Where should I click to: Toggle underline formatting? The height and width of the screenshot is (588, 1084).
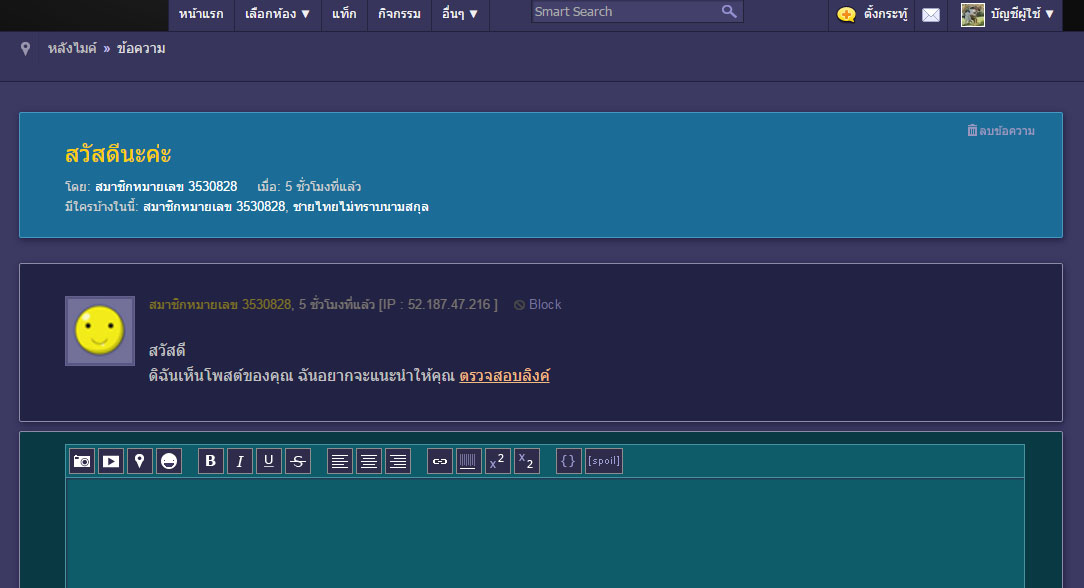pos(269,461)
